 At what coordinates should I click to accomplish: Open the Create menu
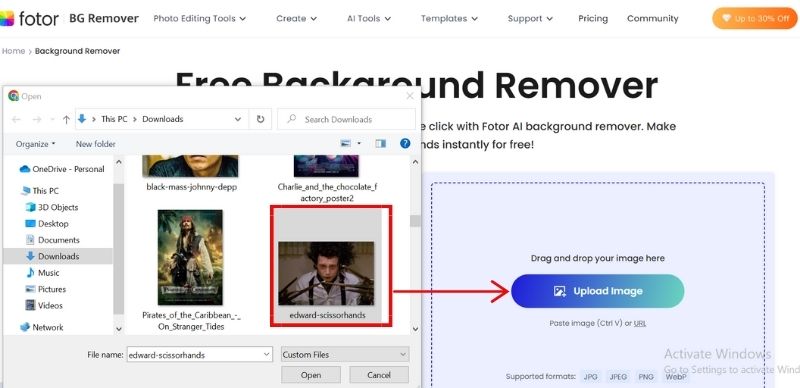[x=296, y=18]
